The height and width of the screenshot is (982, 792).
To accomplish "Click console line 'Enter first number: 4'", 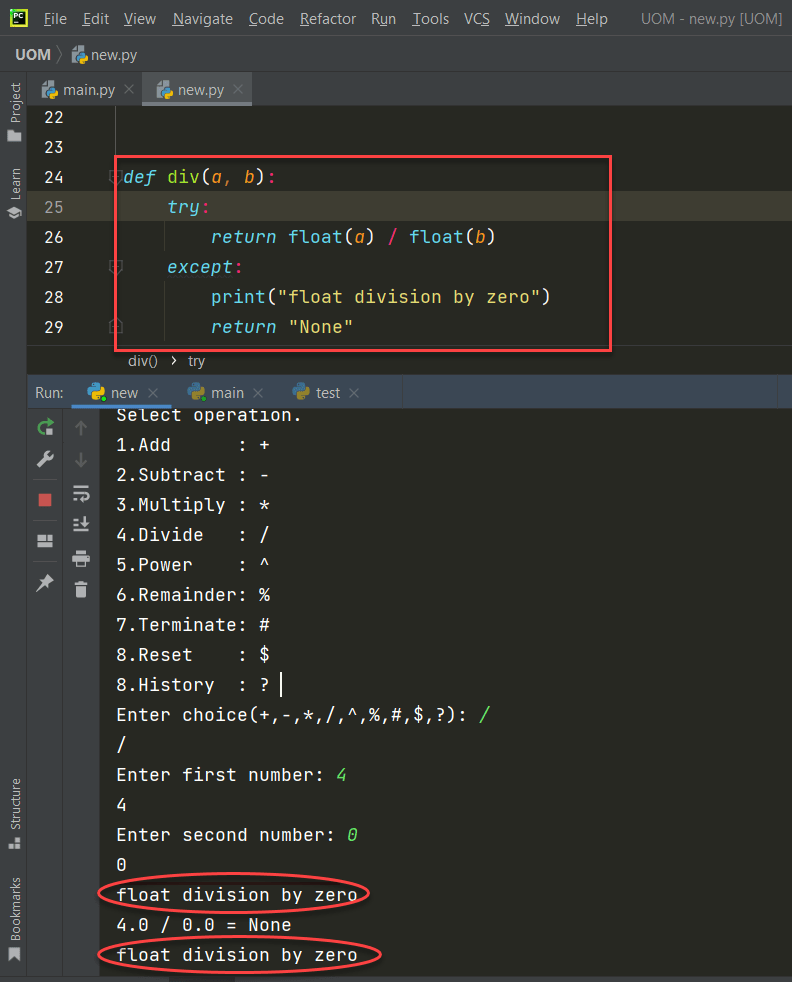I will [231, 775].
